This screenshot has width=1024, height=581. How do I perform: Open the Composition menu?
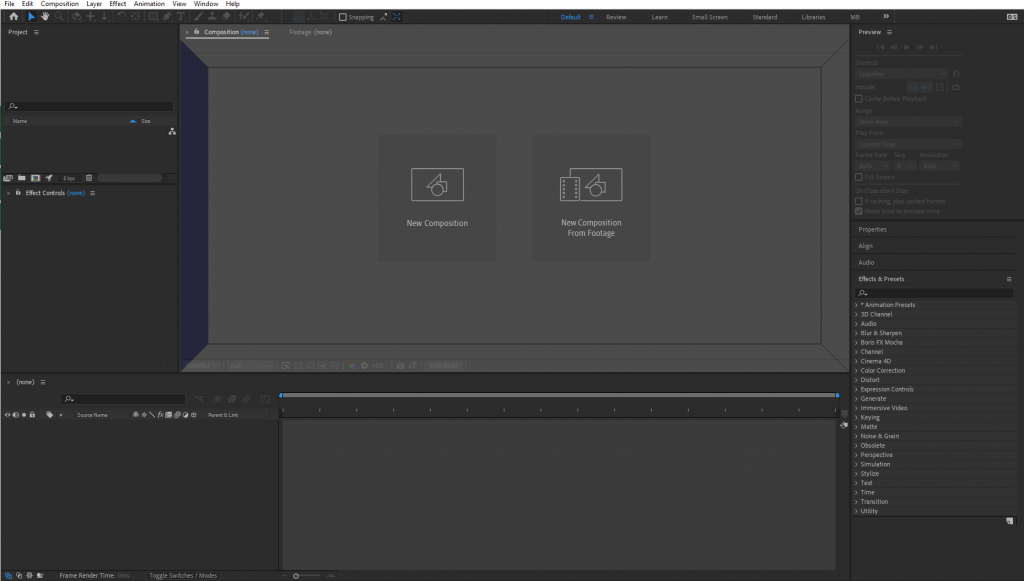click(59, 4)
